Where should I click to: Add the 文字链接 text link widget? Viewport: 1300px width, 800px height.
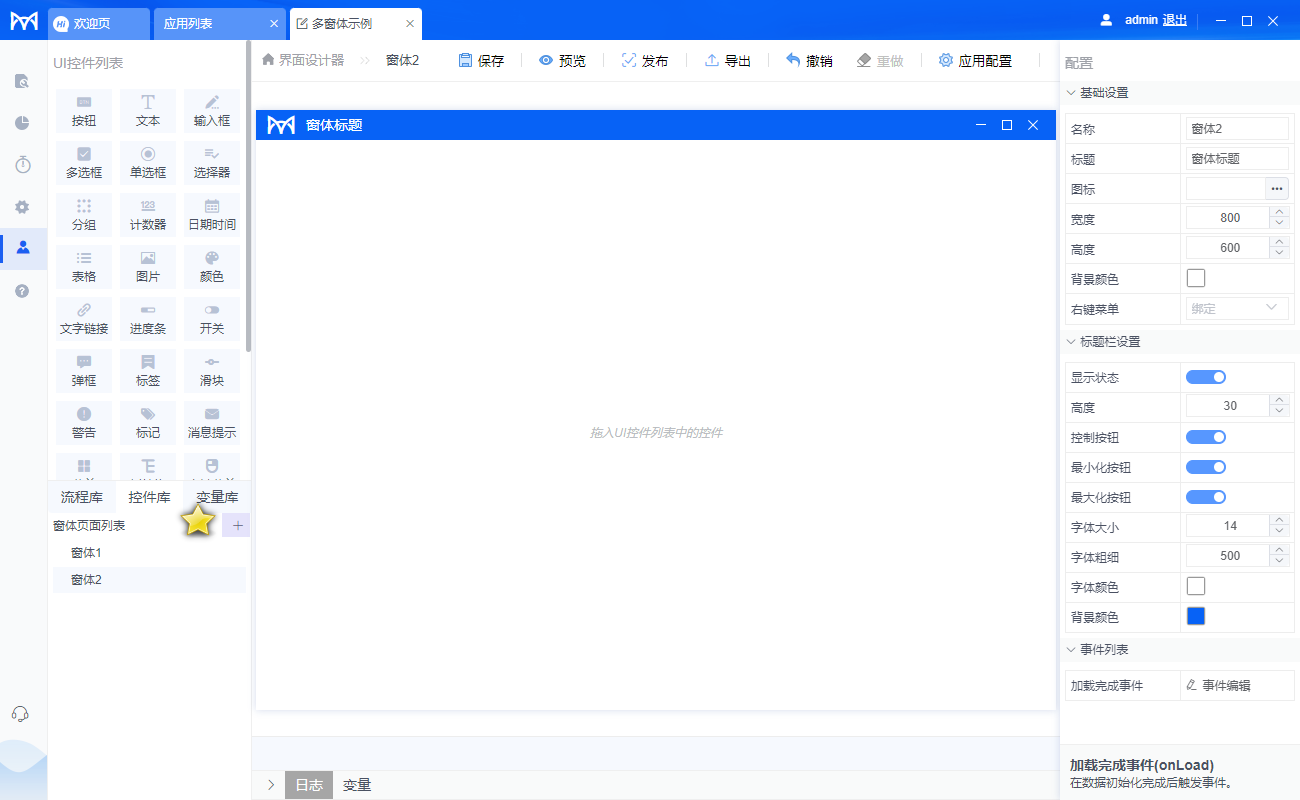(x=84, y=319)
